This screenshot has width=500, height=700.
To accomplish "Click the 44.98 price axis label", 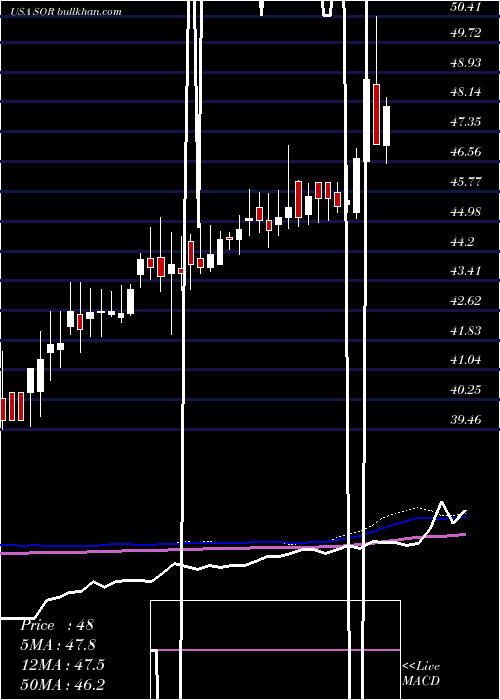I will point(466,211).
